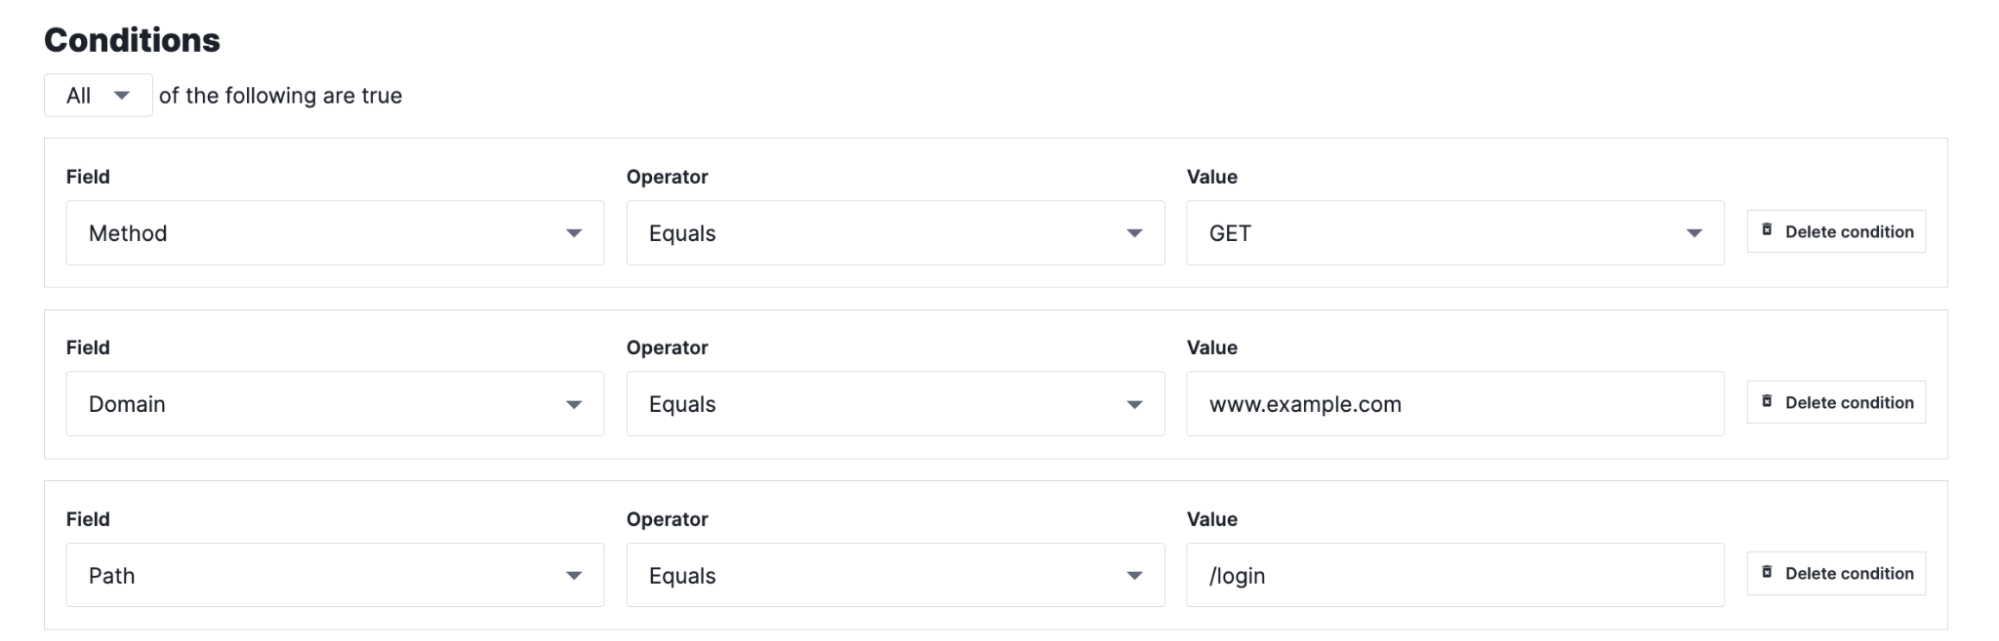This screenshot has height=641, width=1999.
Task: Expand the Method field dropdown
Action: [x=335, y=233]
